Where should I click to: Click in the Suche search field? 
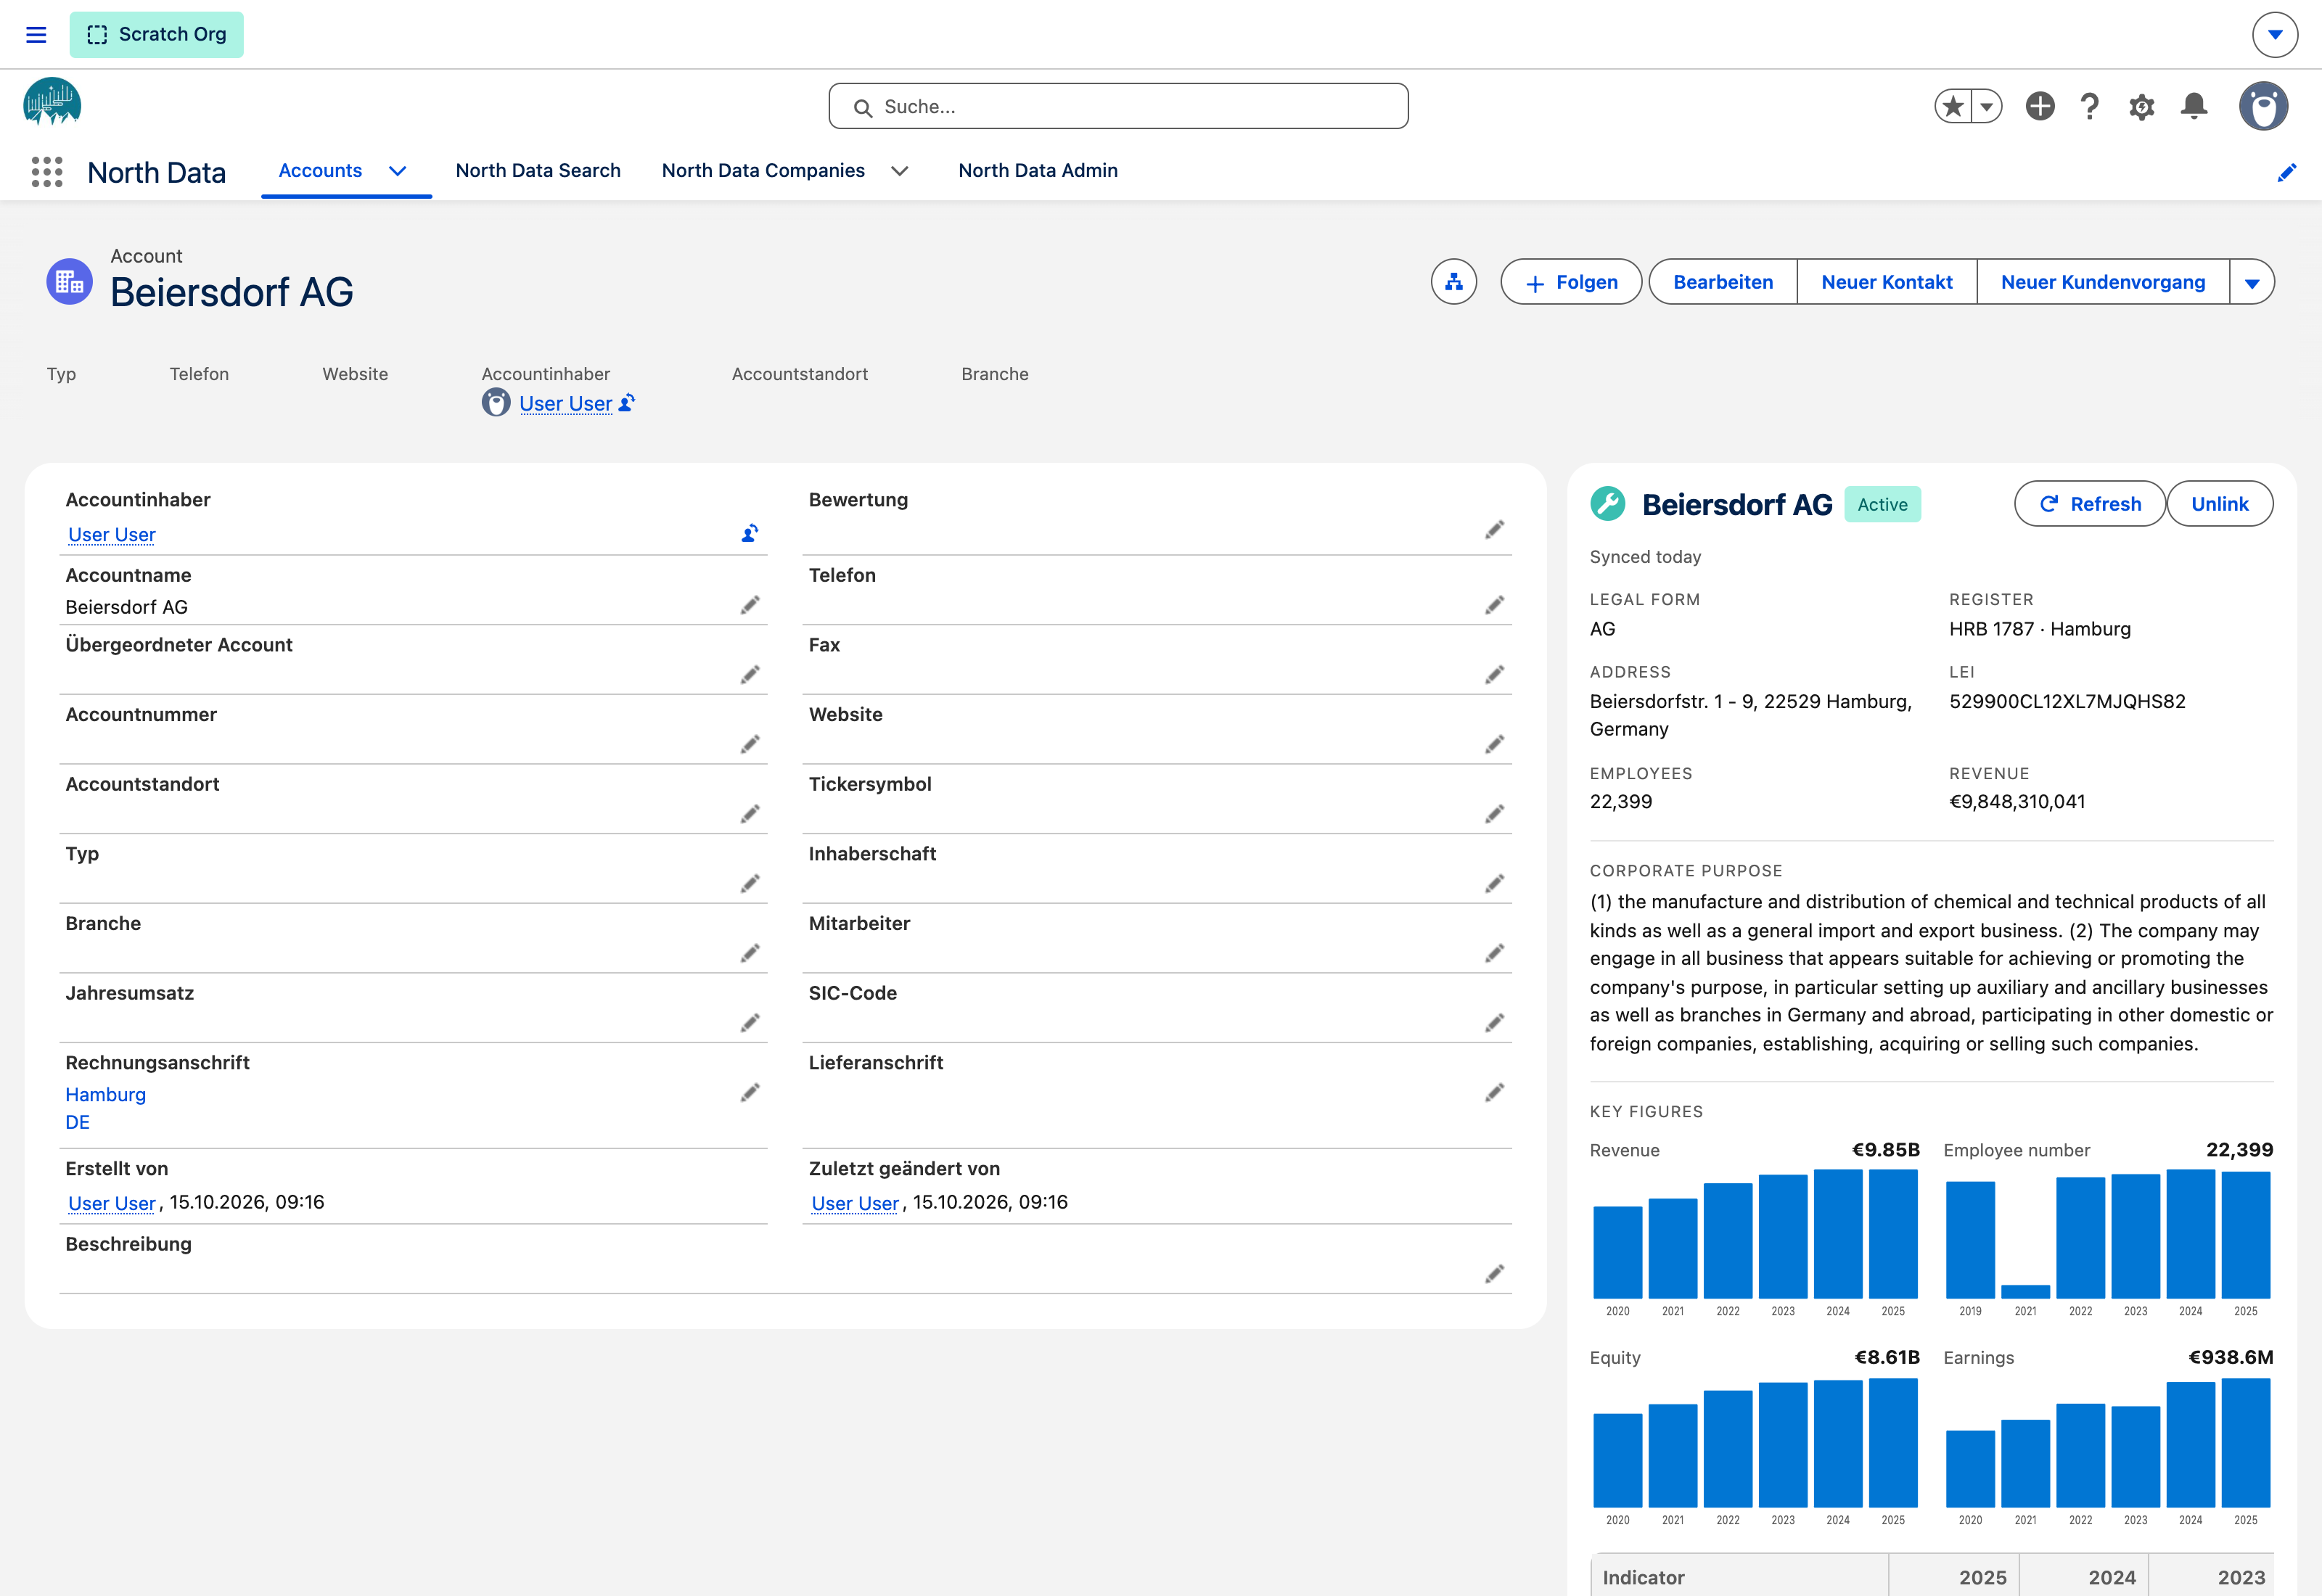point(1118,106)
